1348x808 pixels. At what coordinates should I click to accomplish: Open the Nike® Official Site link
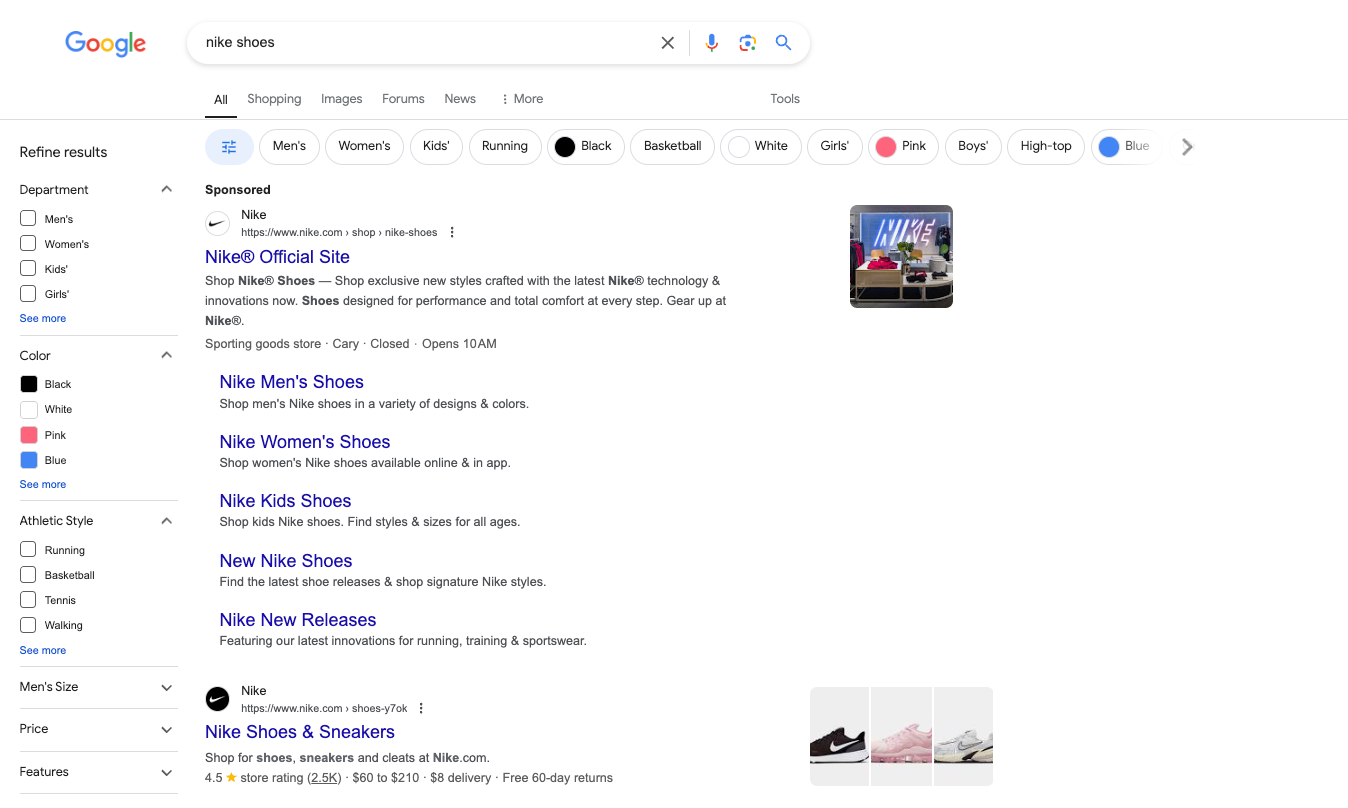click(x=277, y=256)
